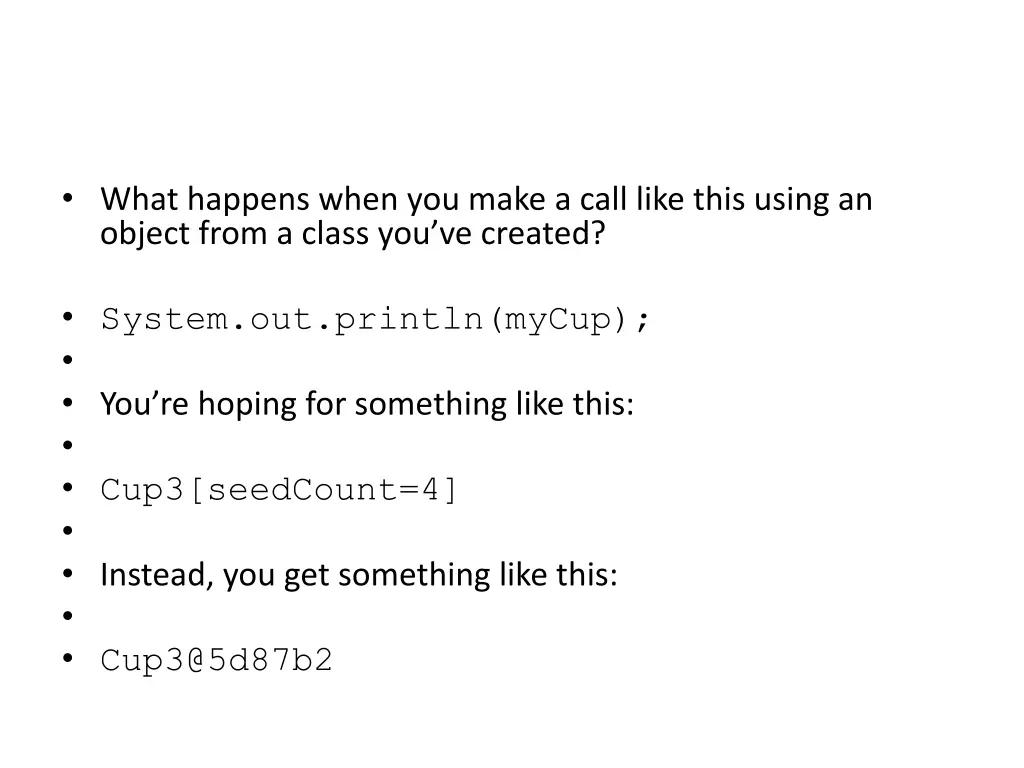This screenshot has height=768, width=1024.
Task: Click the bullet before "You're hoping for"
Action: coord(68,402)
